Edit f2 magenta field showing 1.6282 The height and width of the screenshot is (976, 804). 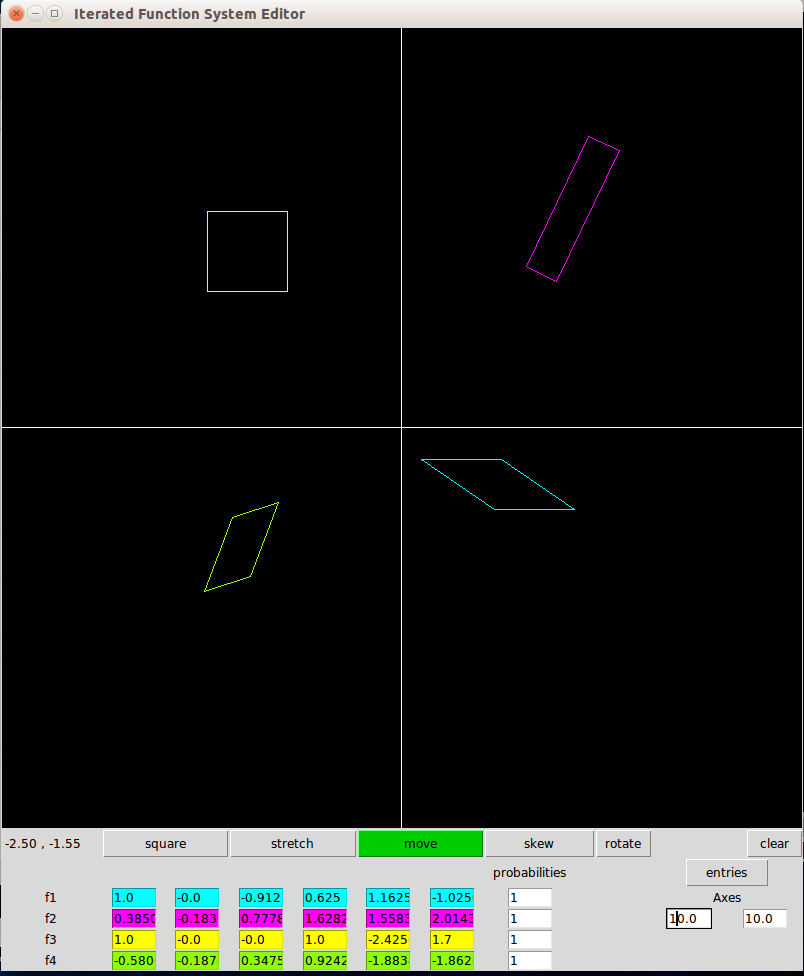(325, 919)
